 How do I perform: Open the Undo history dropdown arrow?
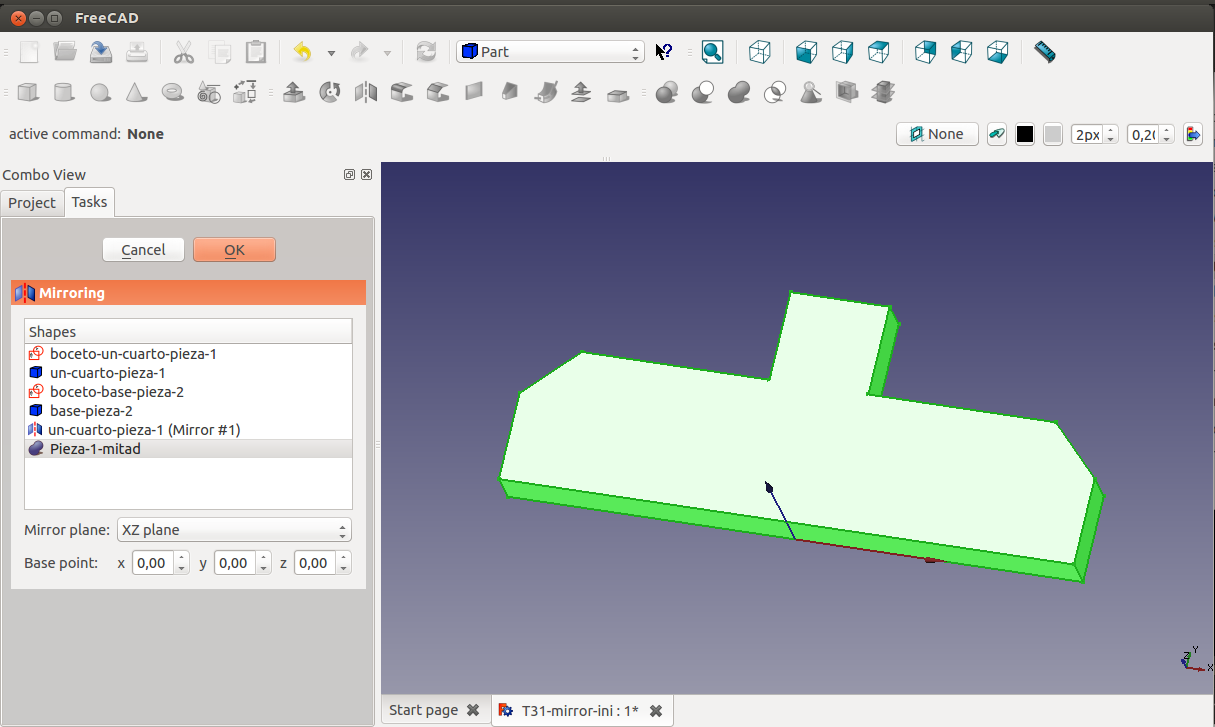(x=331, y=52)
